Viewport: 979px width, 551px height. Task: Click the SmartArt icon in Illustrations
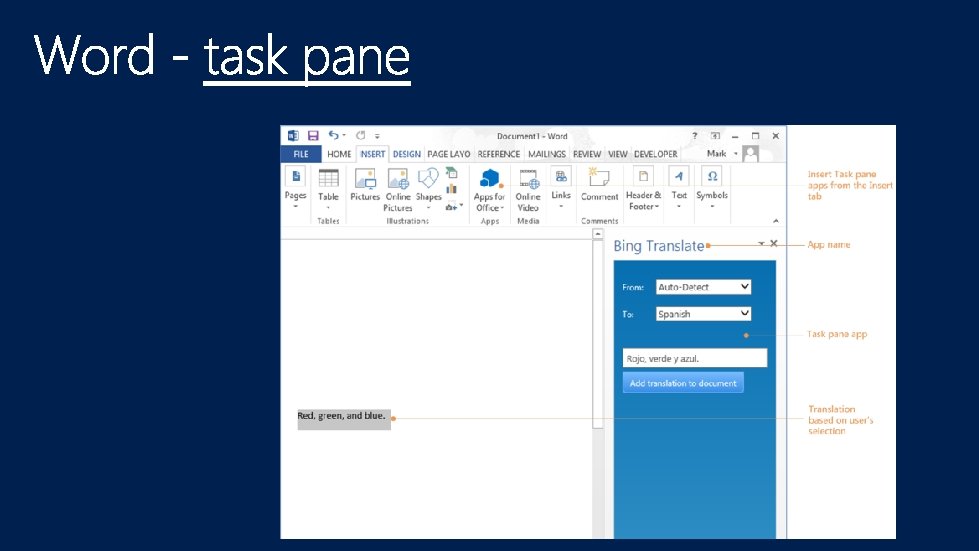[x=451, y=173]
